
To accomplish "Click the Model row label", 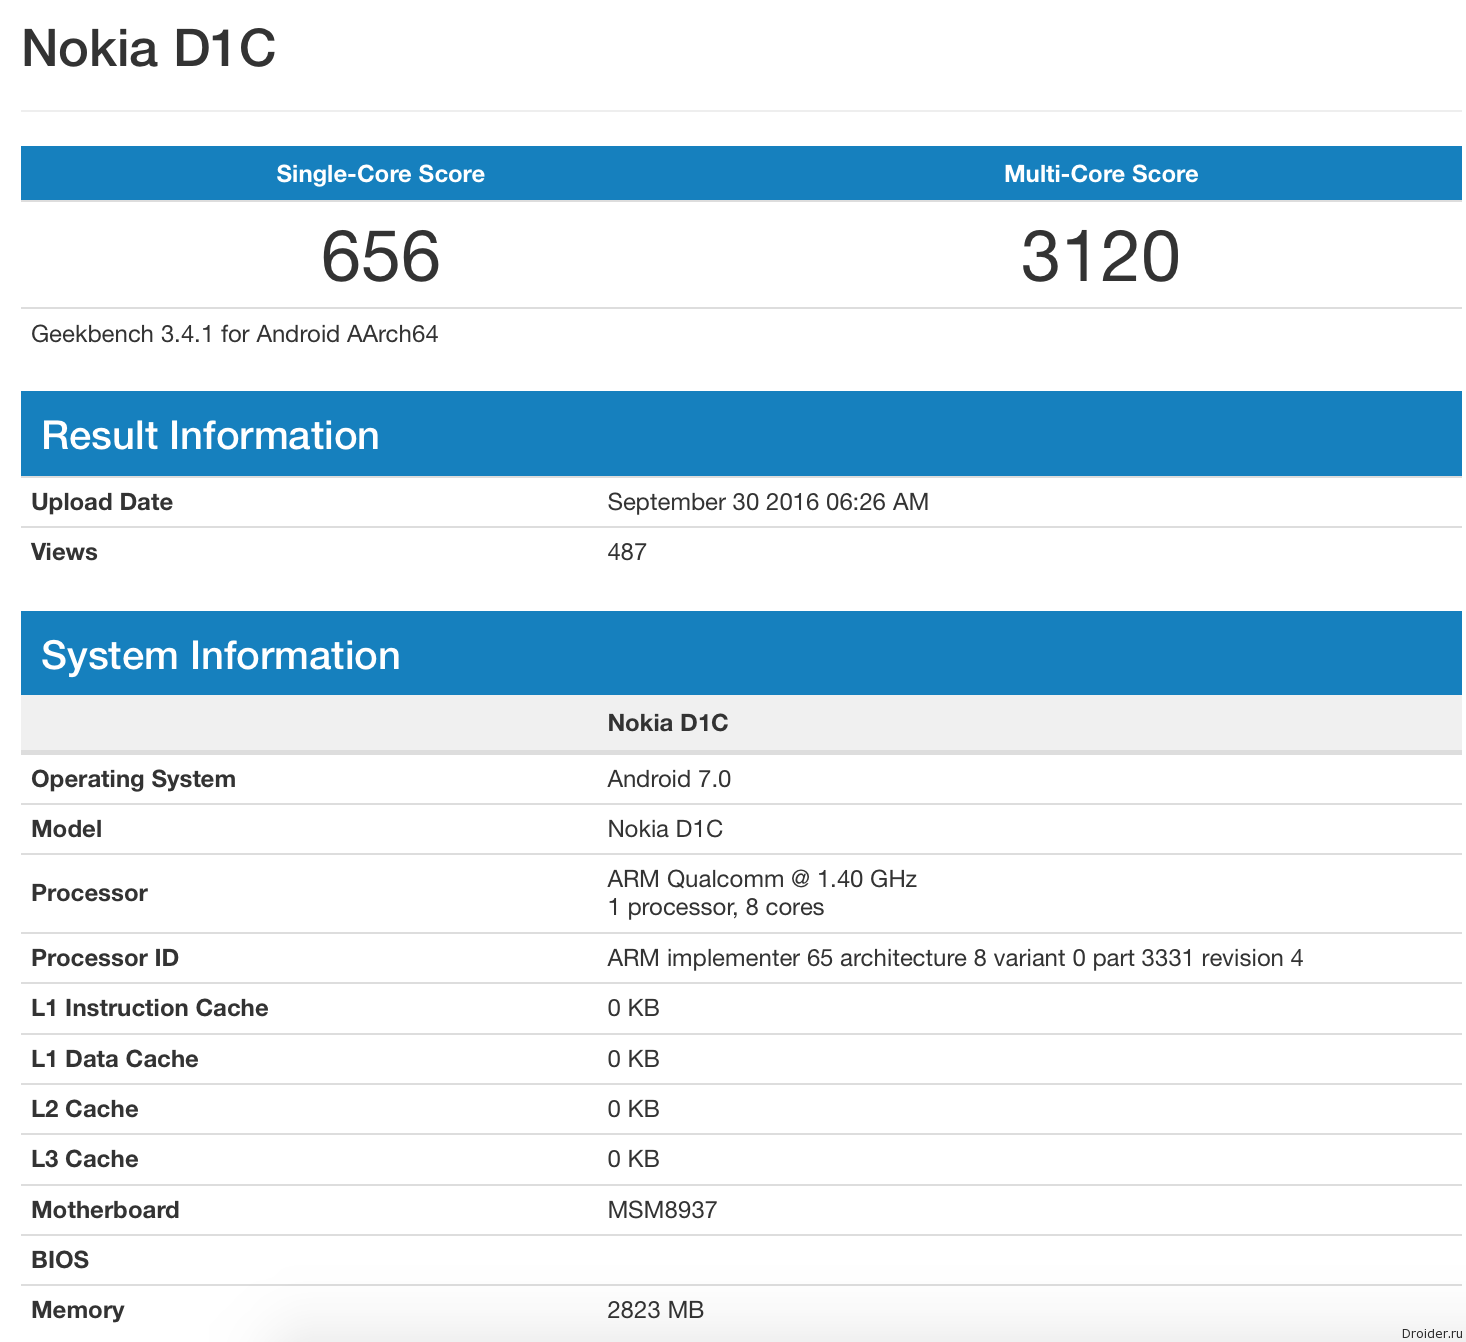I will click(x=67, y=829).
